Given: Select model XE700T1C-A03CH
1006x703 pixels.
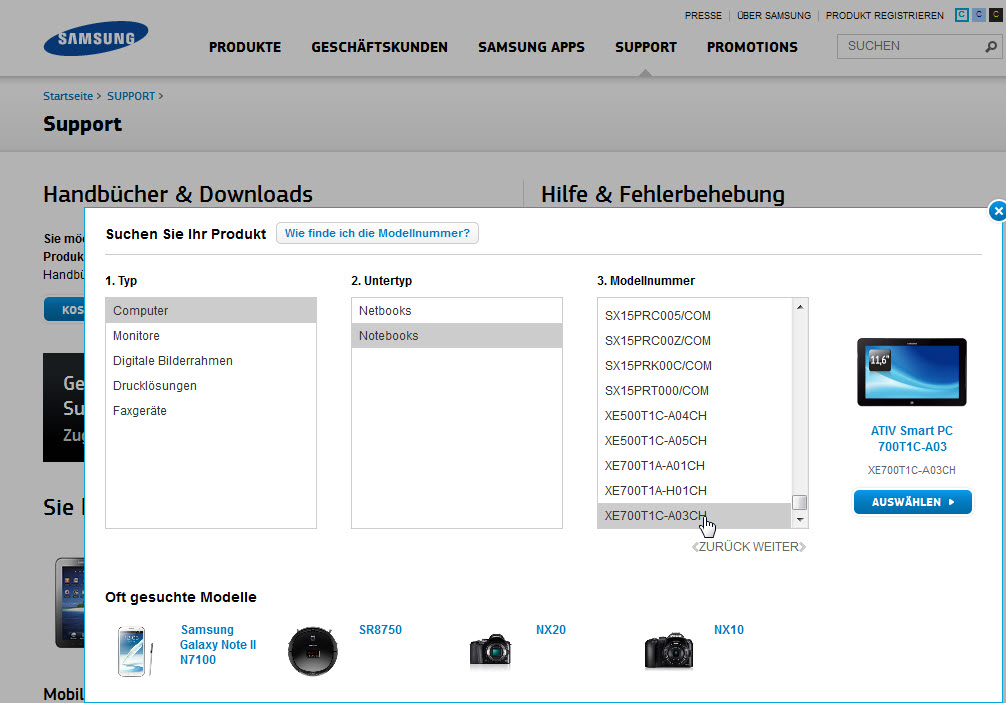Looking at the screenshot, I should [x=695, y=516].
